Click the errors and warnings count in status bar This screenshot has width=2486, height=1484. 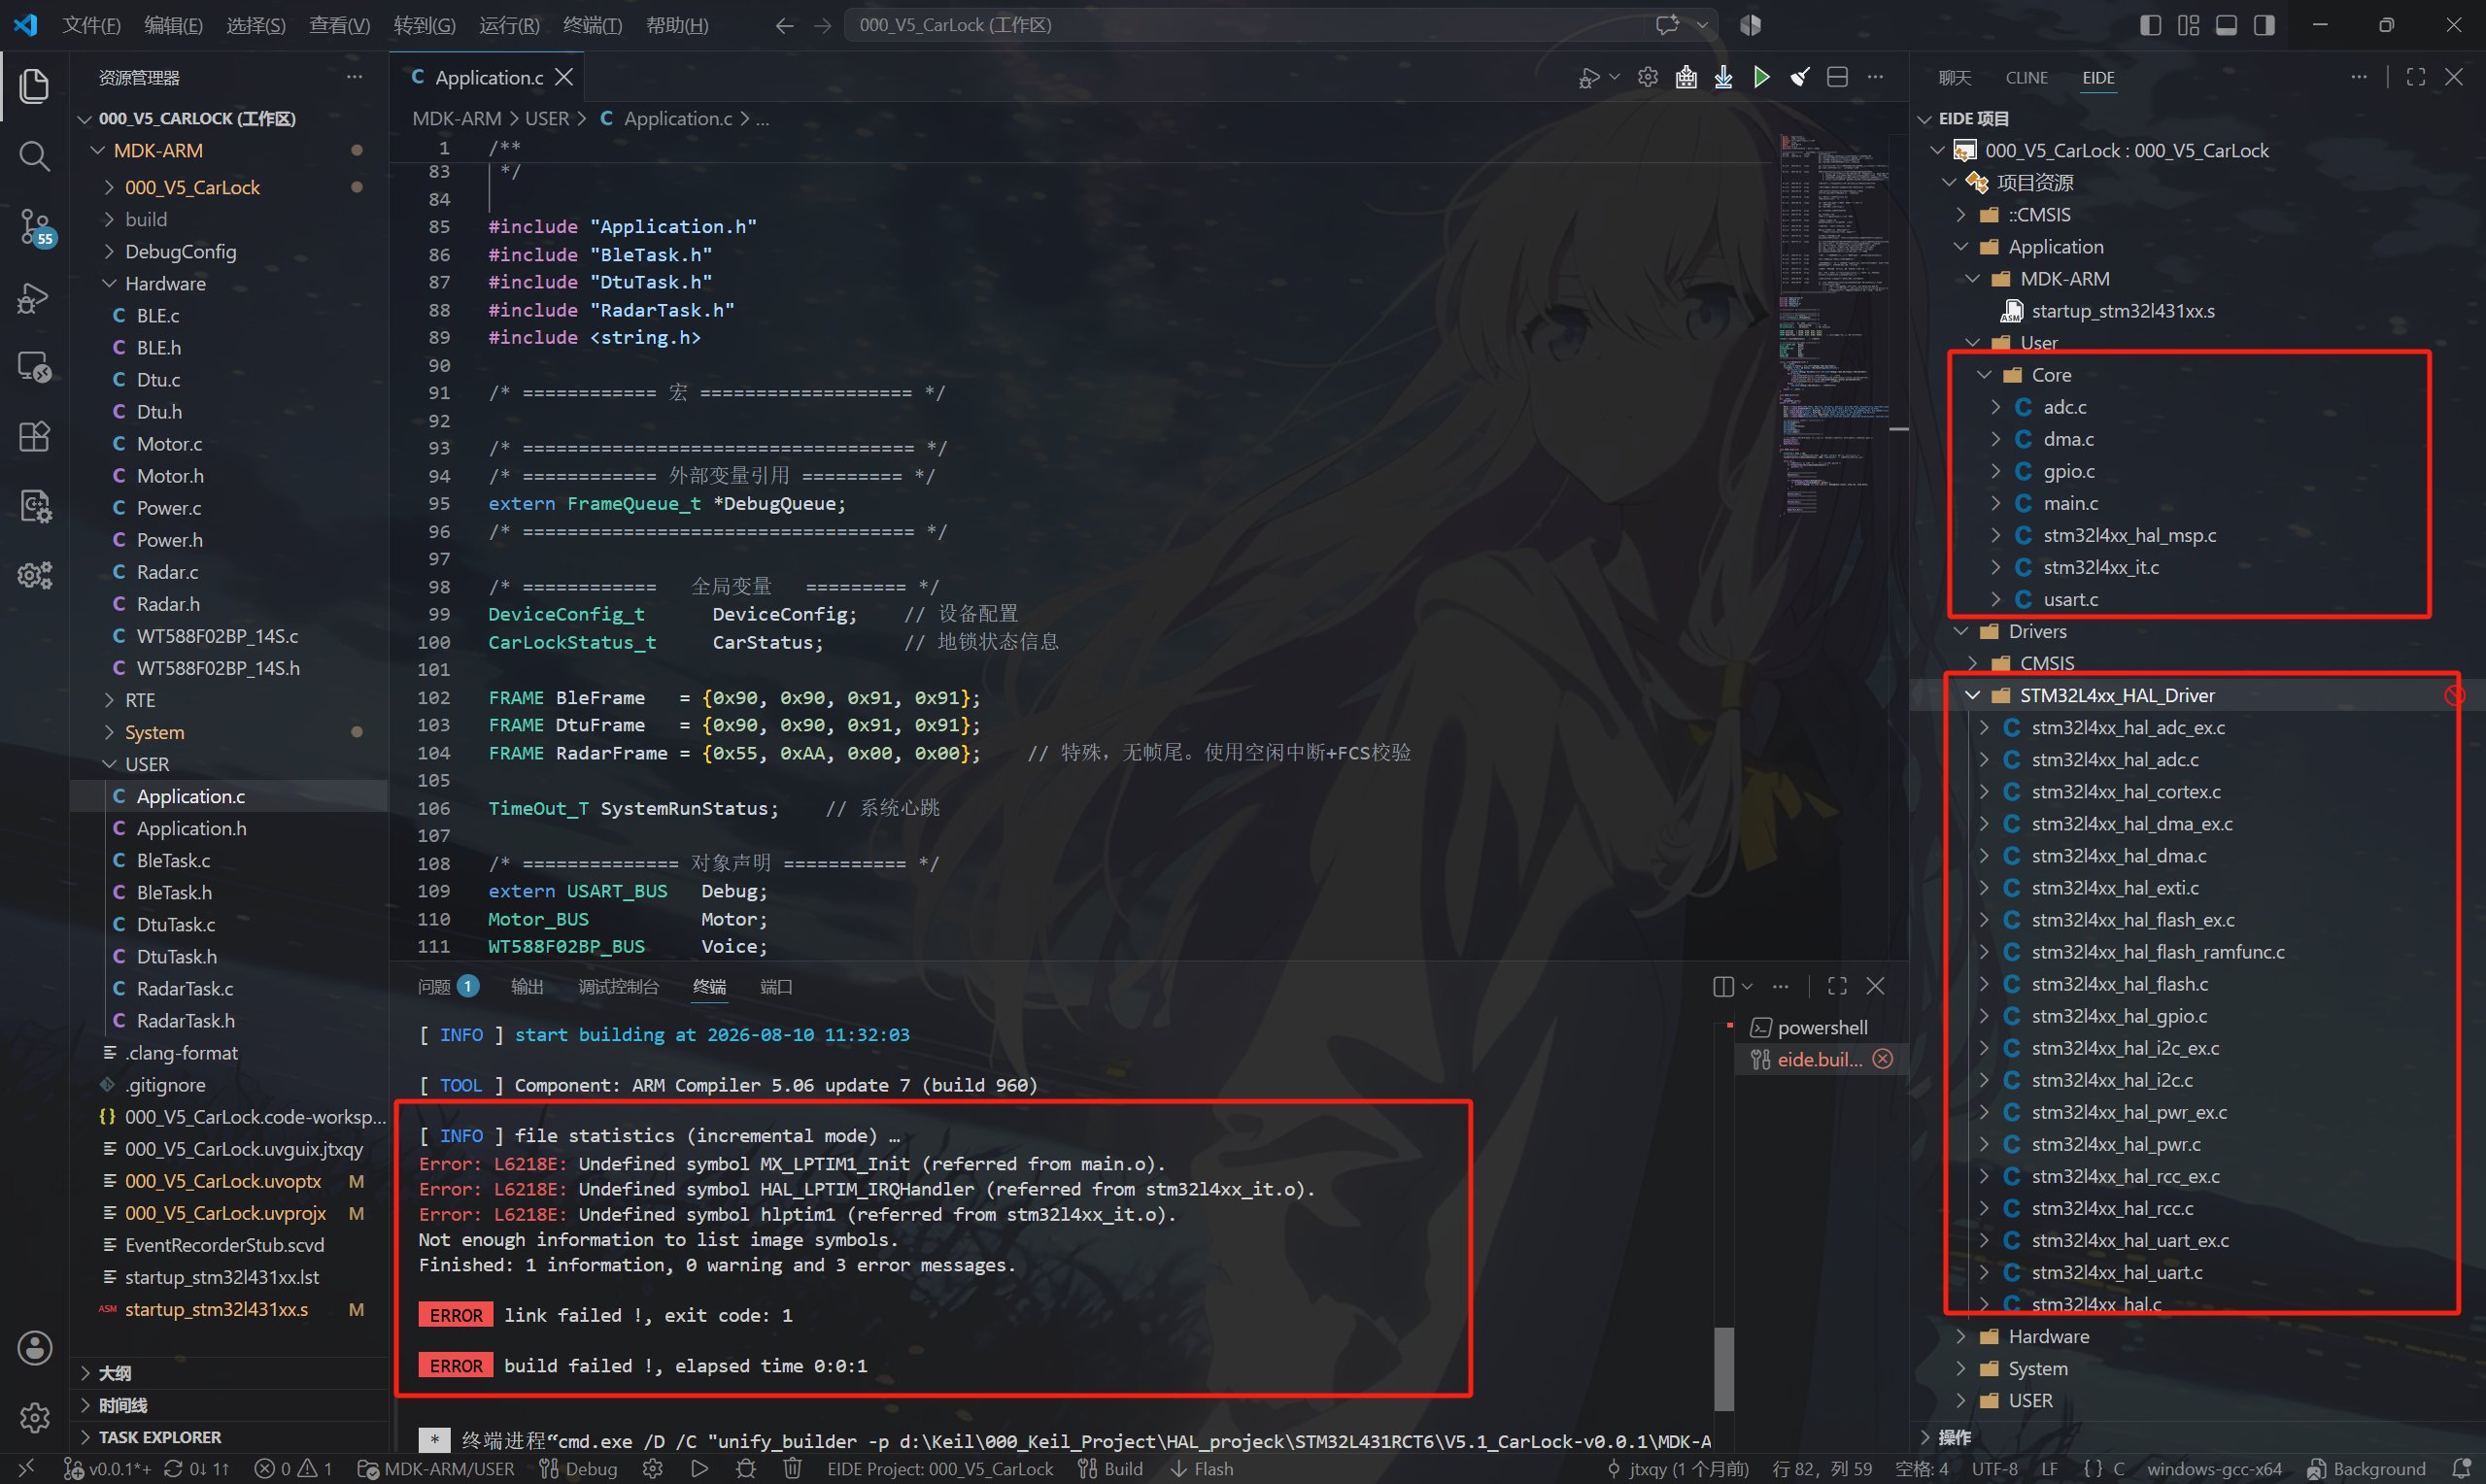[293, 1468]
